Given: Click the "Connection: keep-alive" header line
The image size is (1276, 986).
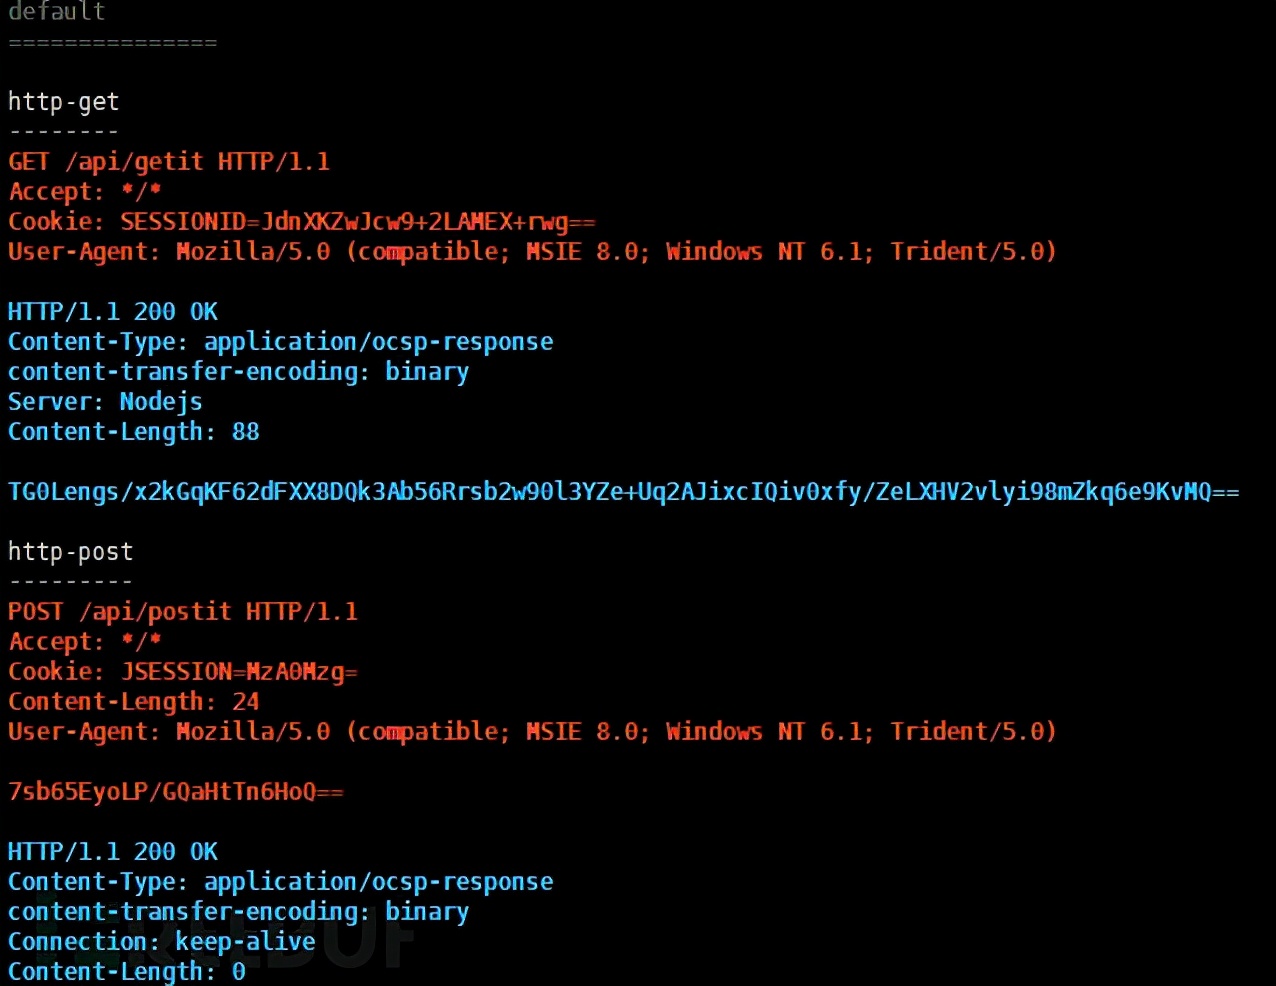Looking at the screenshot, I should (162, 942).
